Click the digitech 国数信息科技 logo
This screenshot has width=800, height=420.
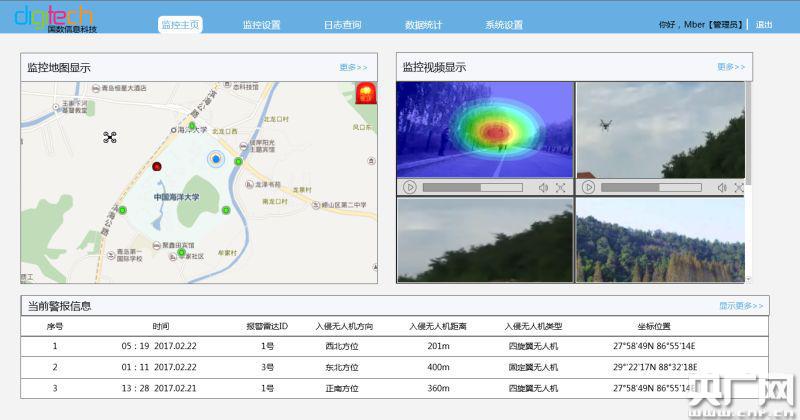click(x=55, y=19)
